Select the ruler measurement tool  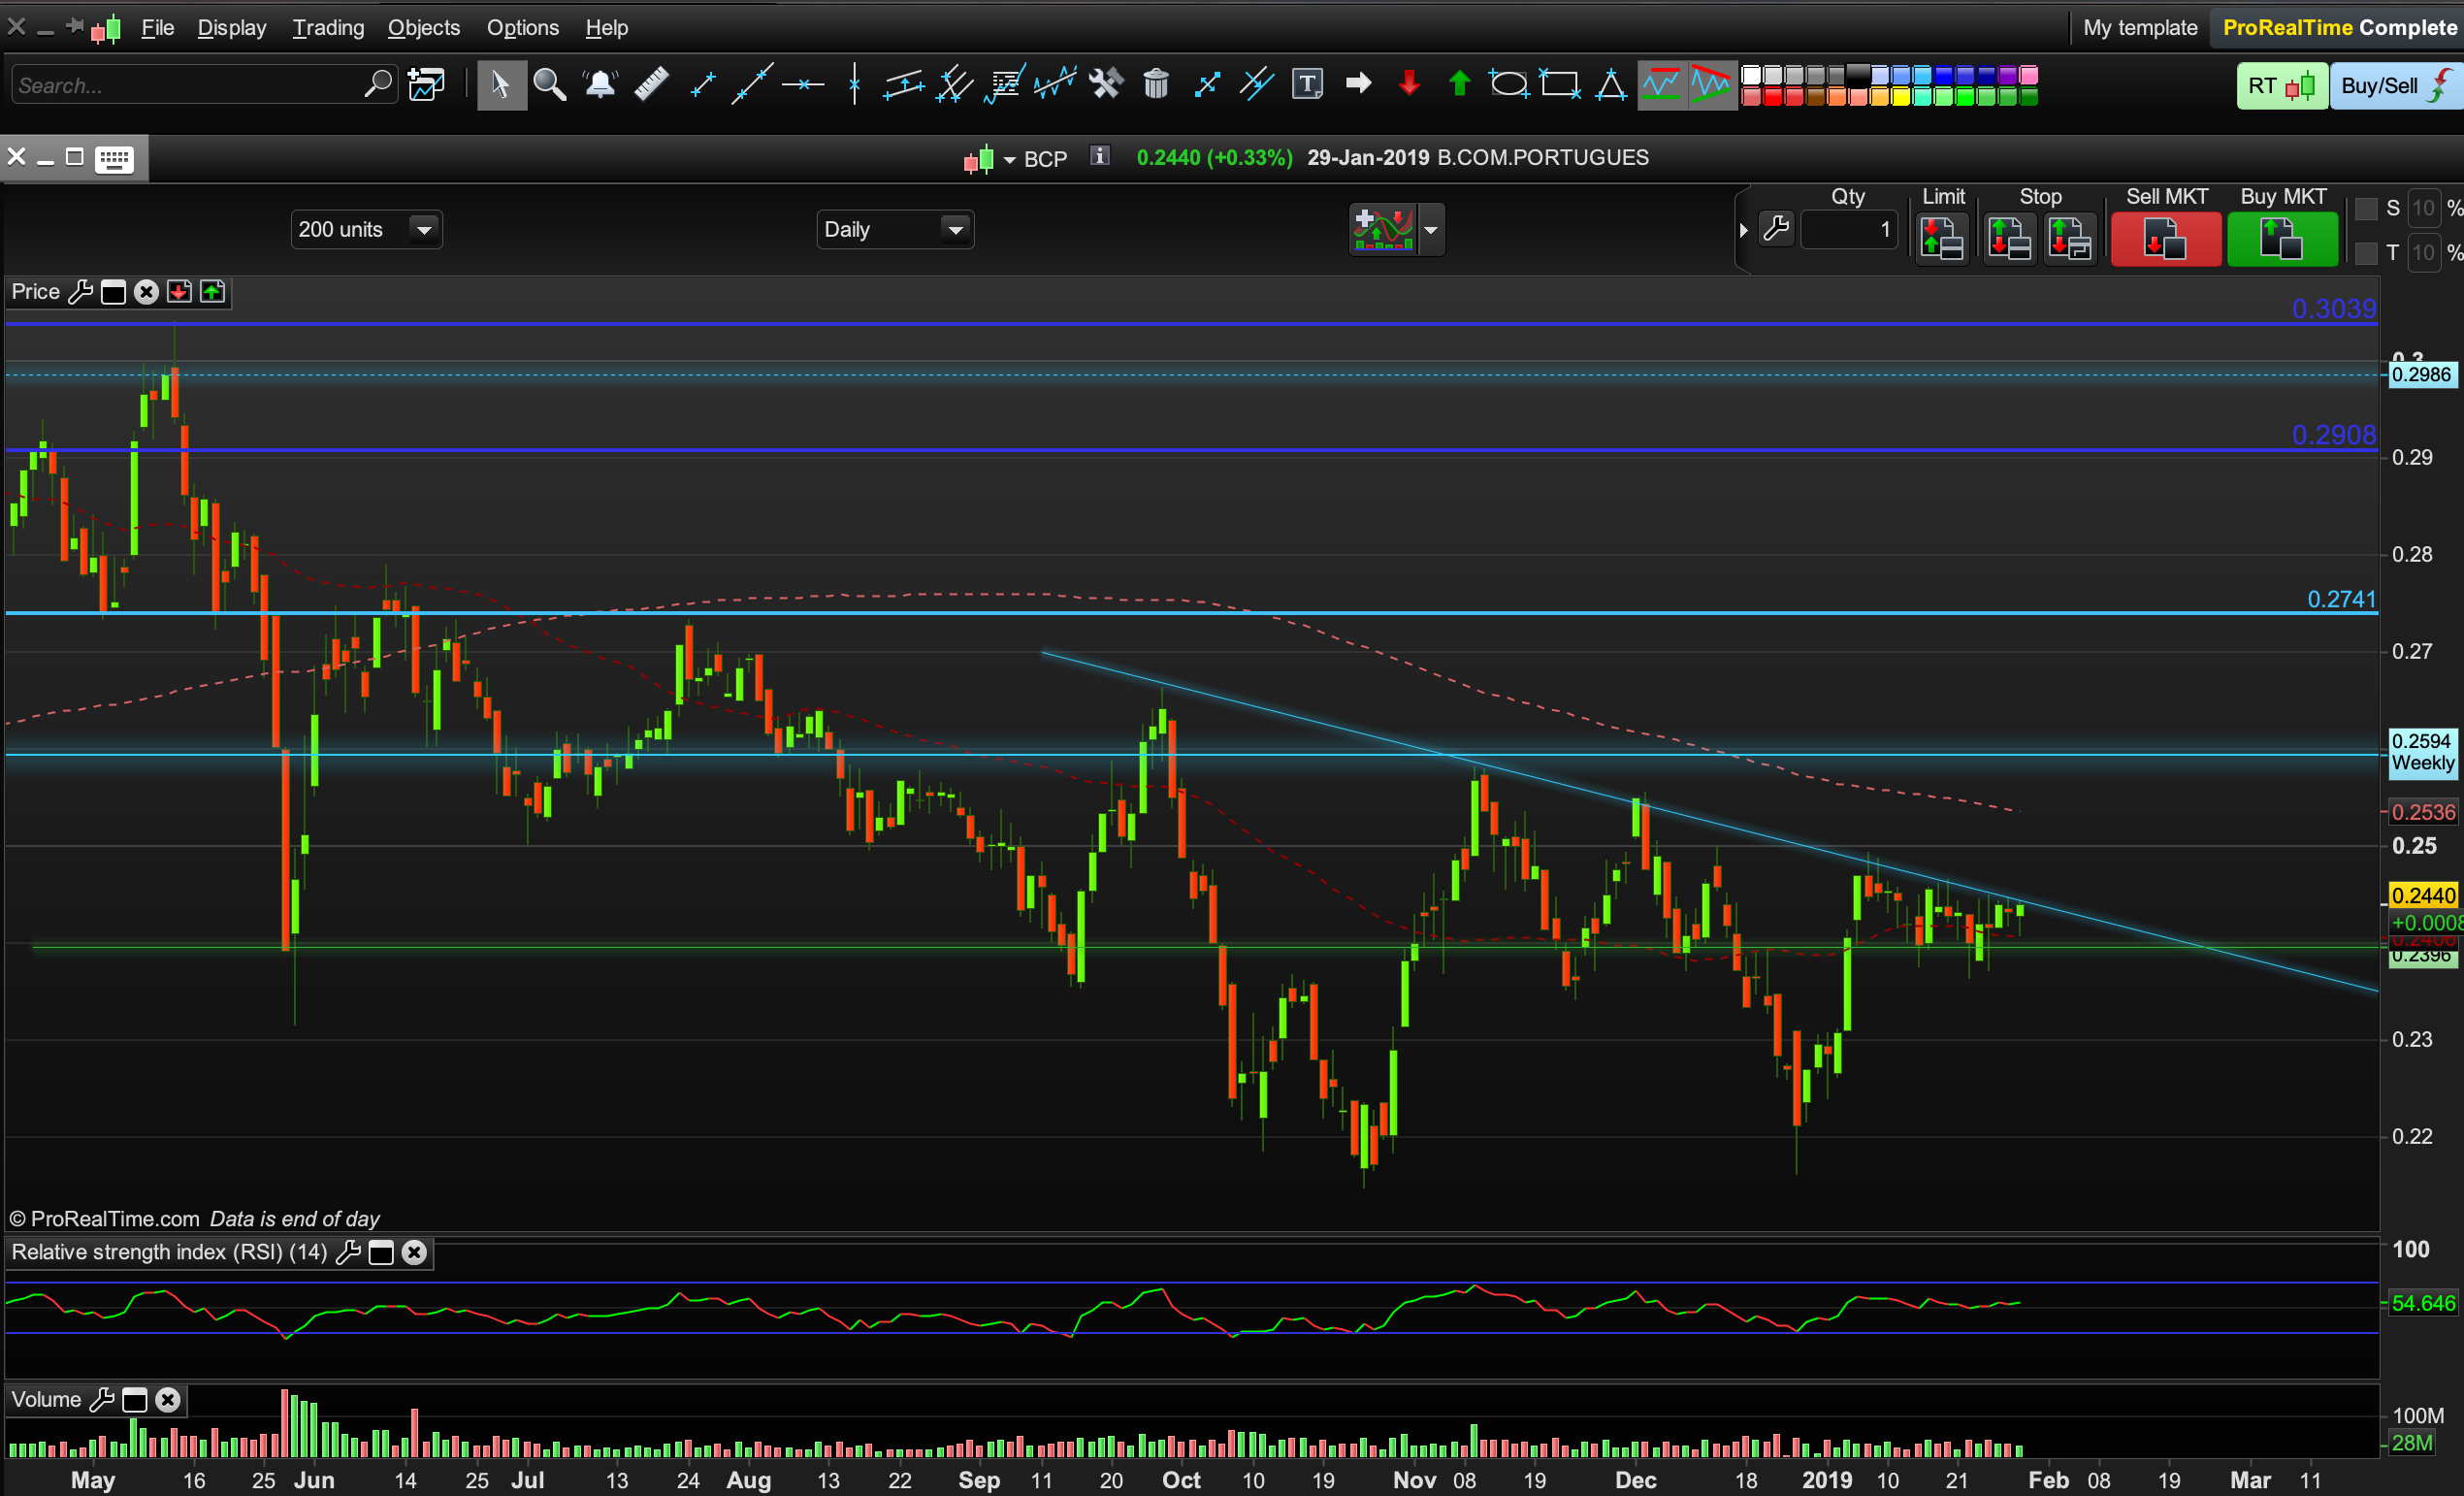tap(651, 85)
